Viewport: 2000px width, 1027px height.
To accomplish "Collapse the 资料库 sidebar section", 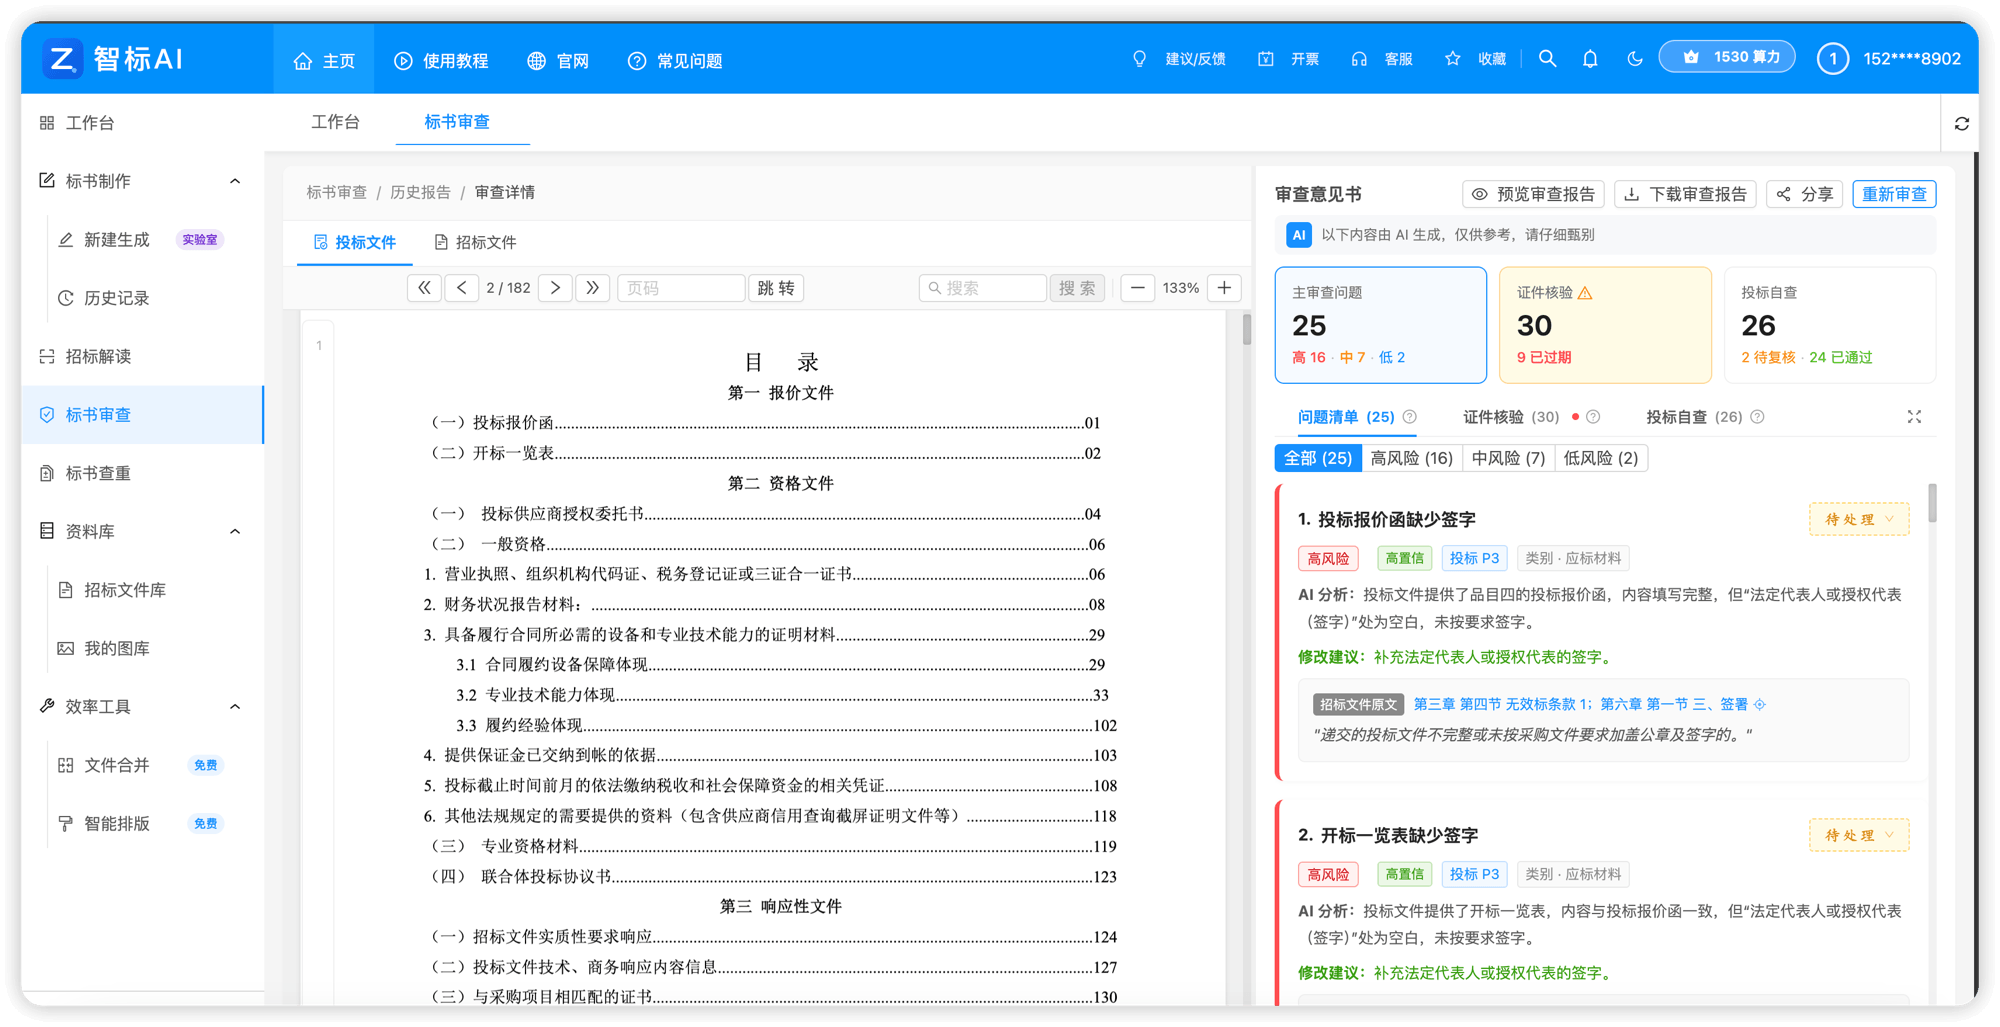I will [x=235, y=531].
